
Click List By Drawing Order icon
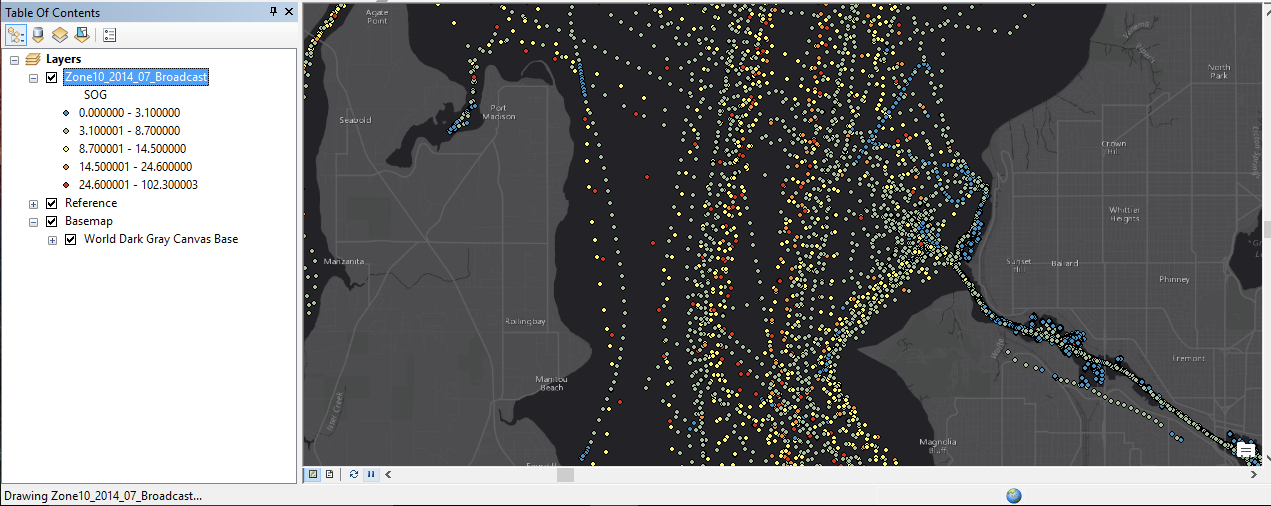point(16,35)
